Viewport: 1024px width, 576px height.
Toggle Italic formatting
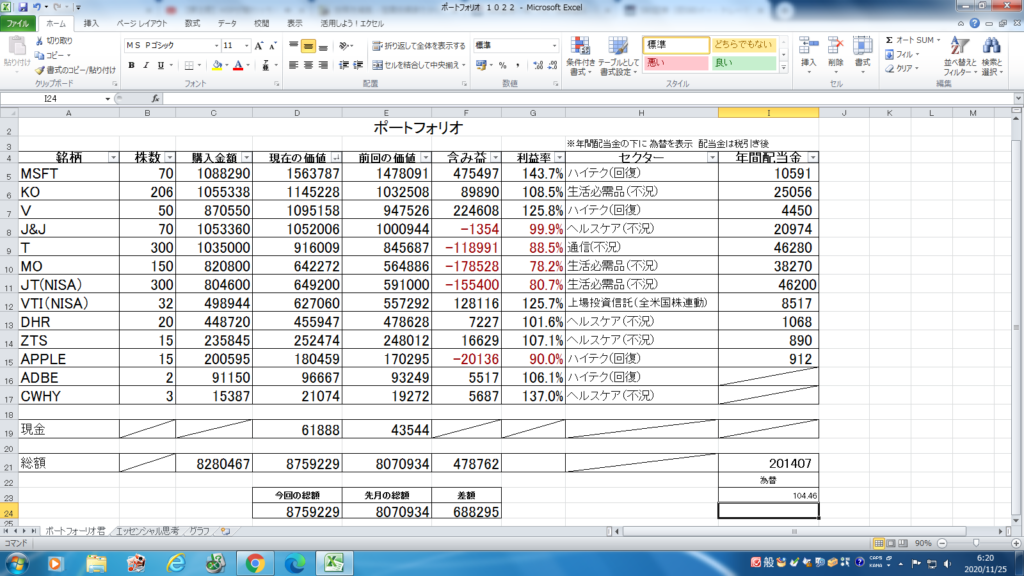(x=146, y=65)
